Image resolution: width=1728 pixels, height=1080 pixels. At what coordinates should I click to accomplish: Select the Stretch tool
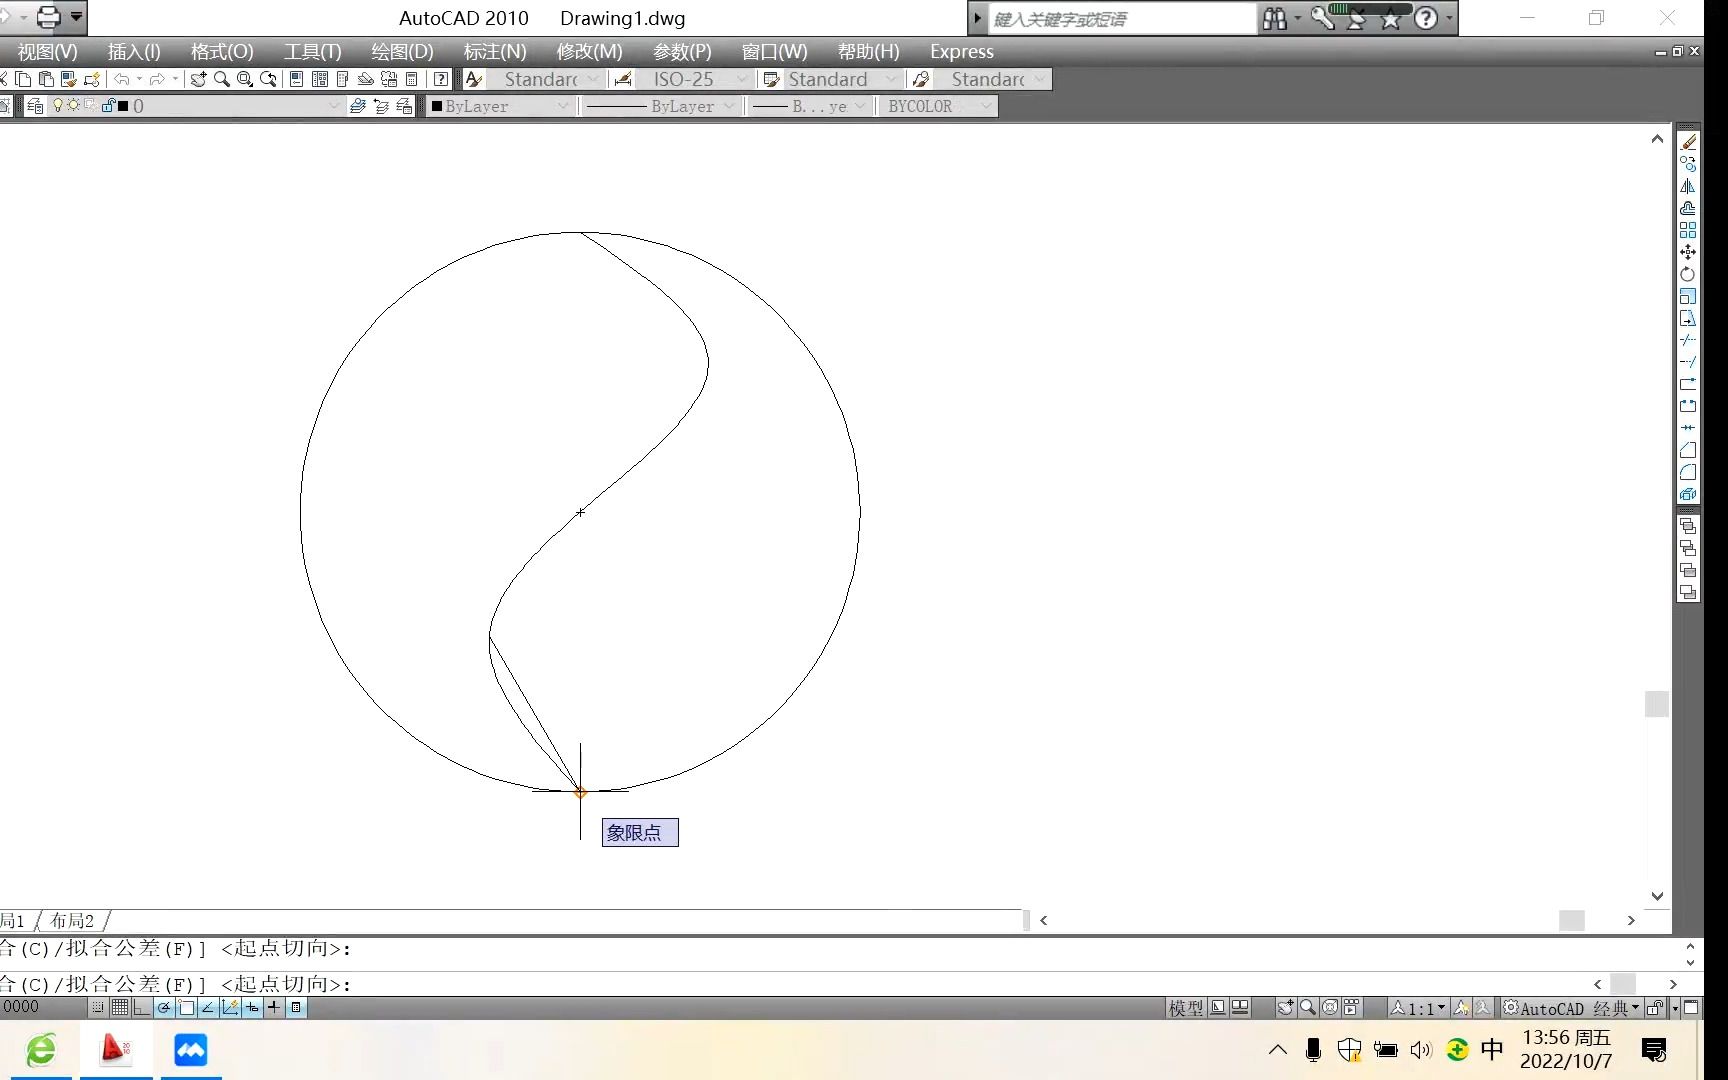1688,318
